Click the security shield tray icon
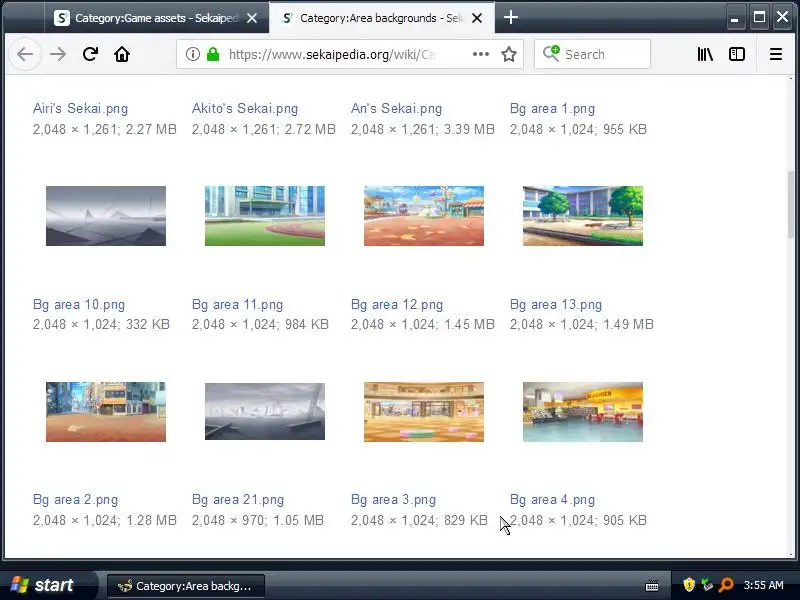This screenshot has height=600, width=800. (x=689, y=585)
